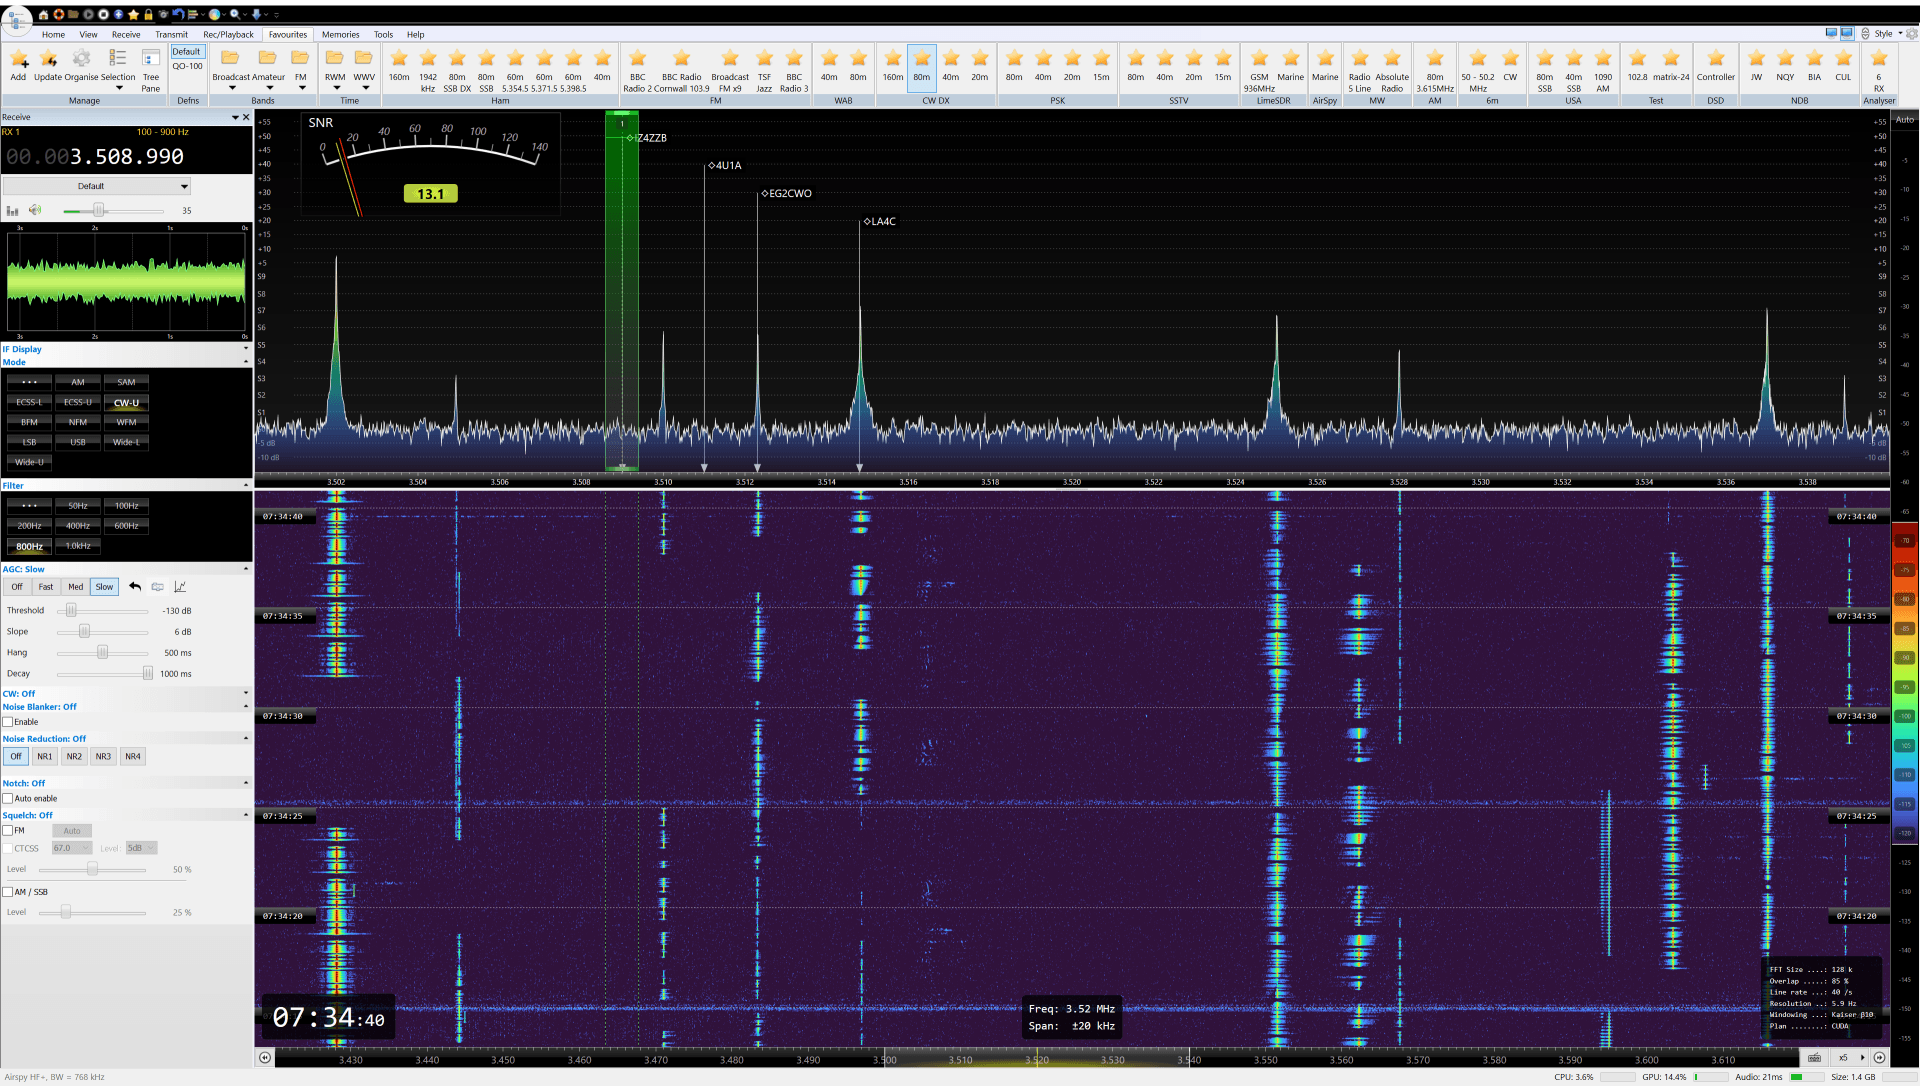
Task: Mute audio with the speaker icon
Action: pos(35,210)
